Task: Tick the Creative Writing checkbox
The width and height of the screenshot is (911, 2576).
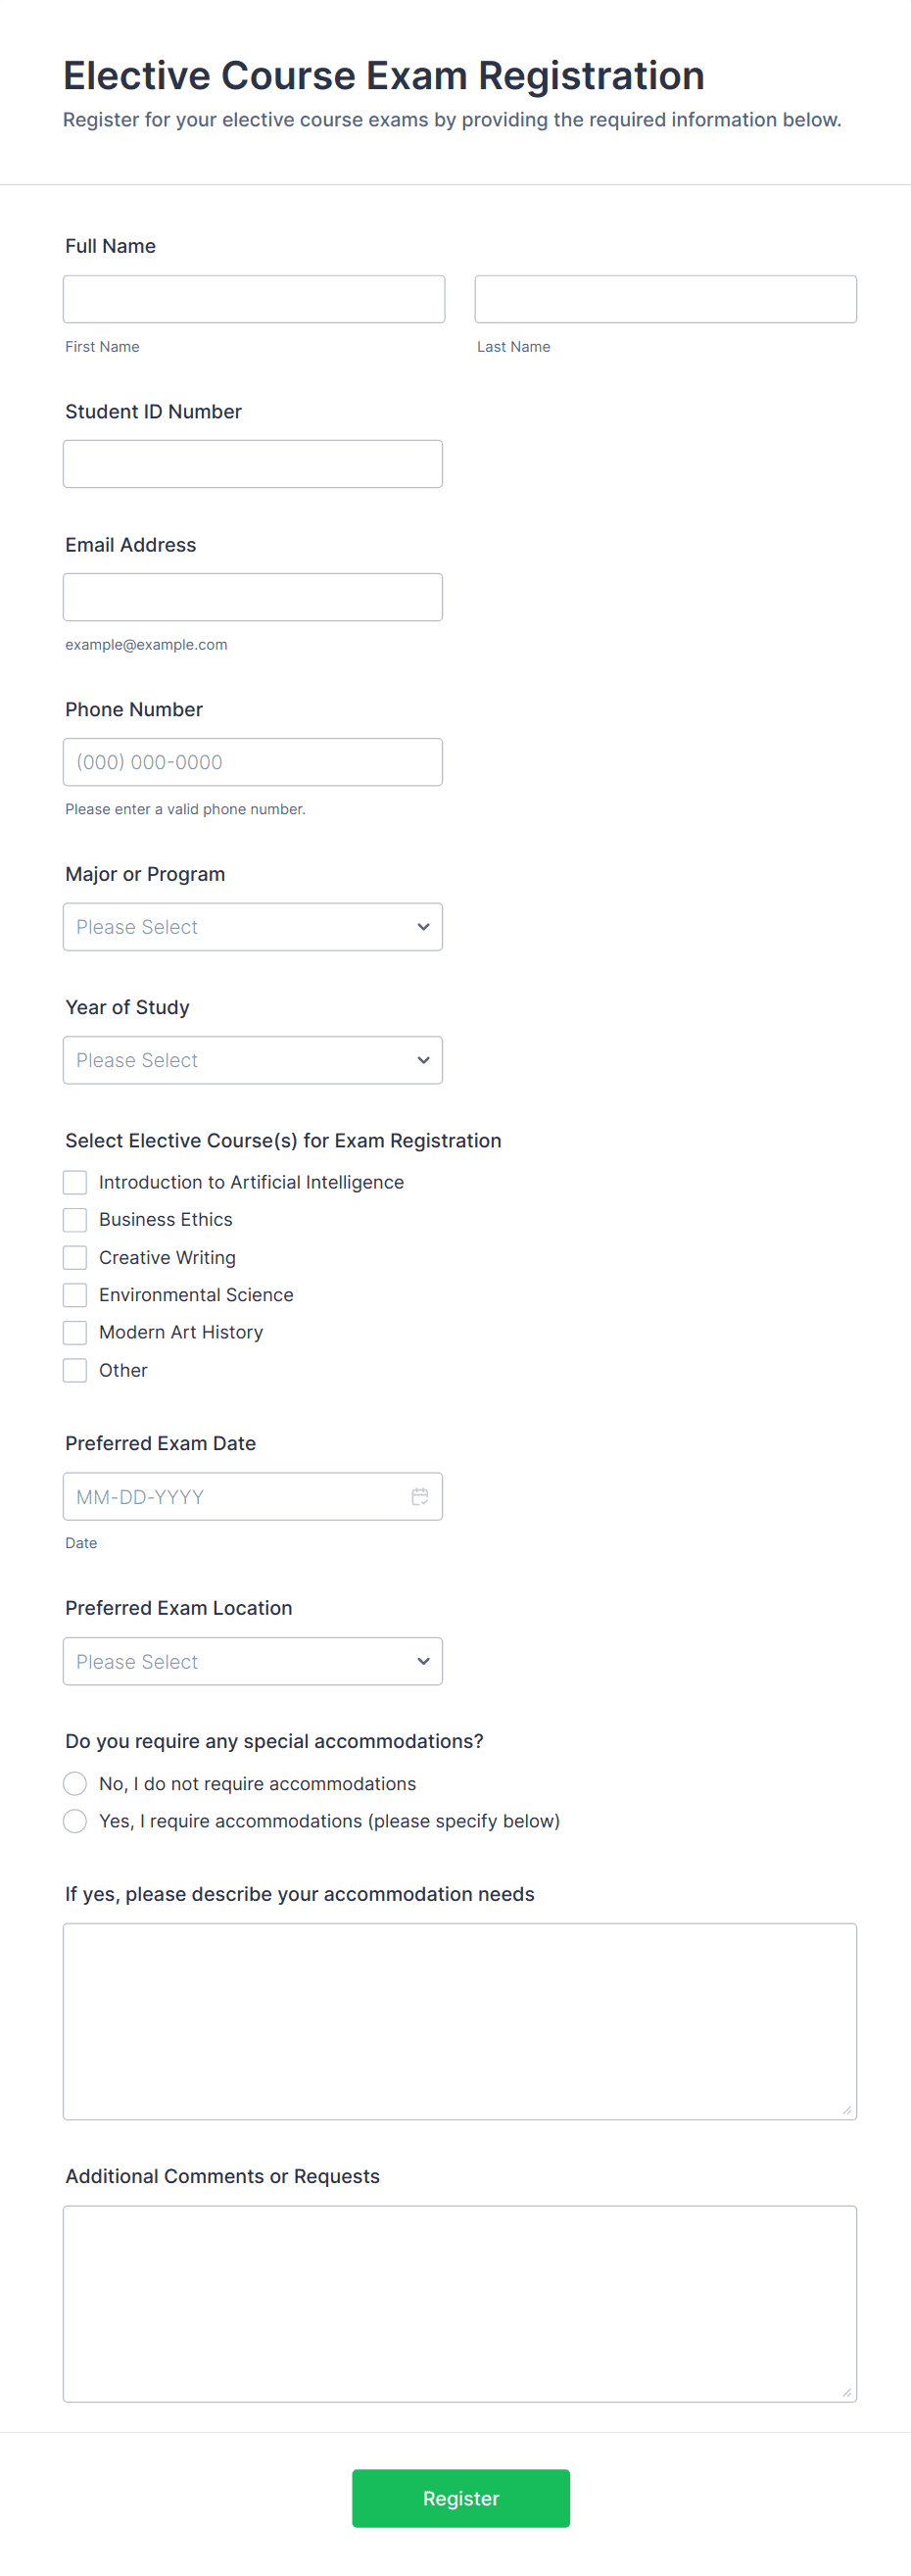Action: pyautogui.click(x=75, y=1257)
